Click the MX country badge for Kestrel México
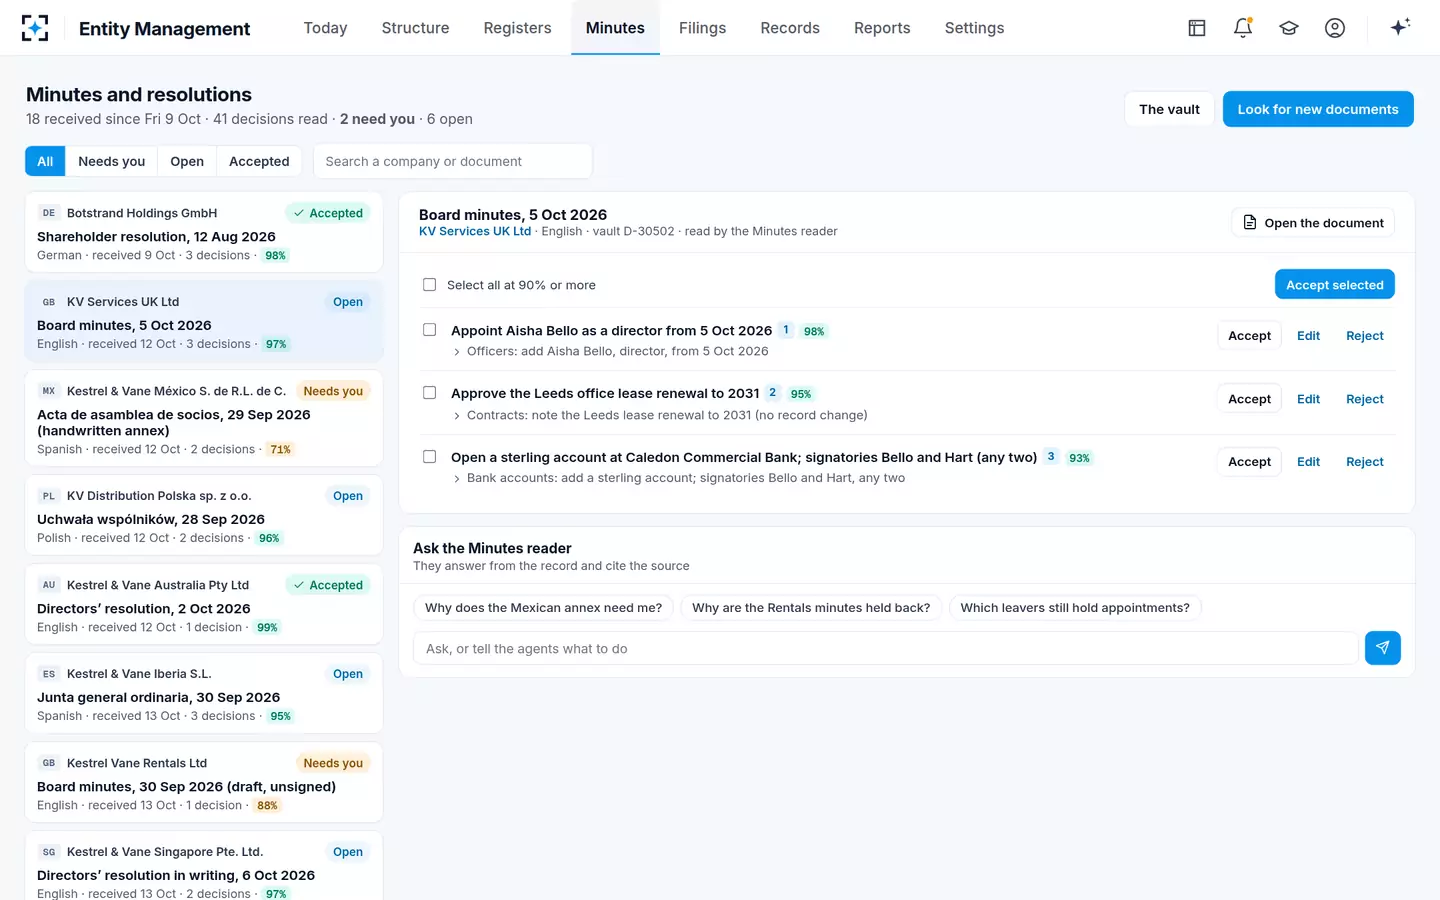This screenshot has width=1440, height=900. (49, 391)
